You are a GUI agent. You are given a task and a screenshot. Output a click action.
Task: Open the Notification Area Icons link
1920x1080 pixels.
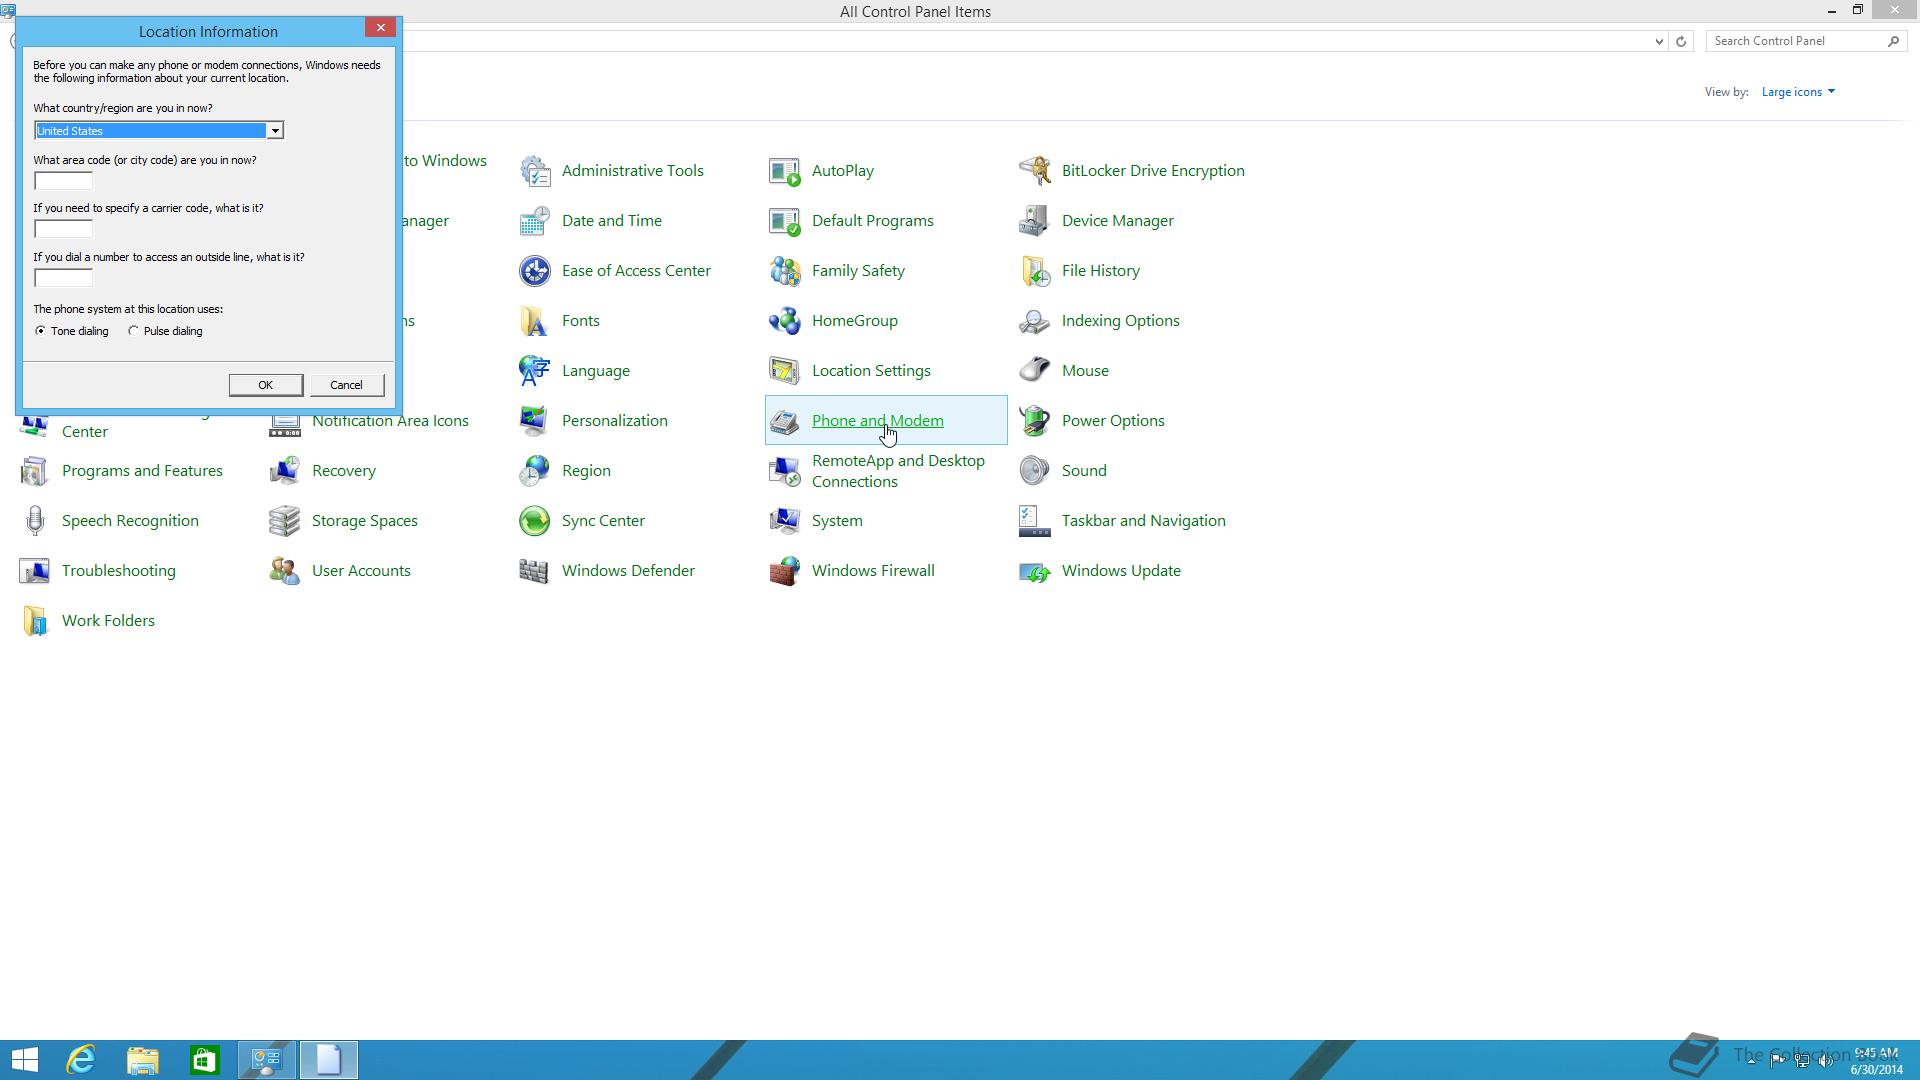click(390, 421)
